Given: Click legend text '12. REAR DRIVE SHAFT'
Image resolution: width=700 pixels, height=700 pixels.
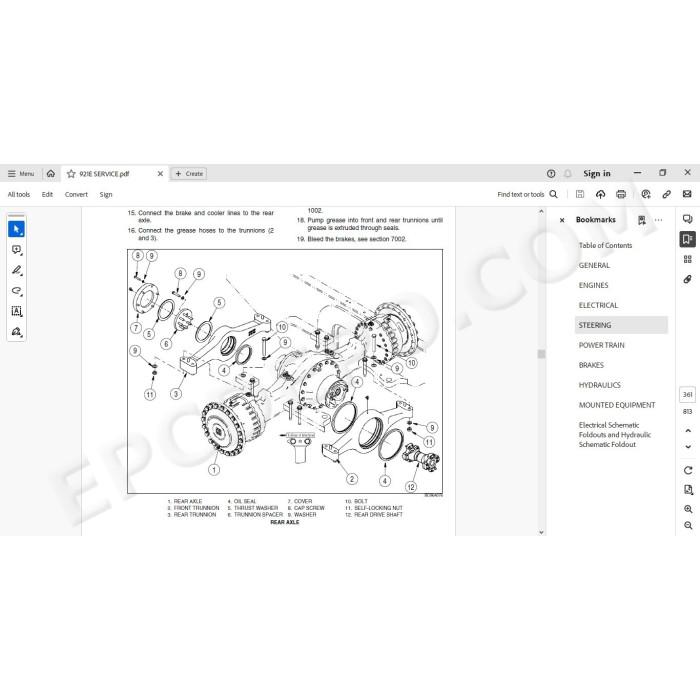Looking at the screenshot, I should click(374, 515).
